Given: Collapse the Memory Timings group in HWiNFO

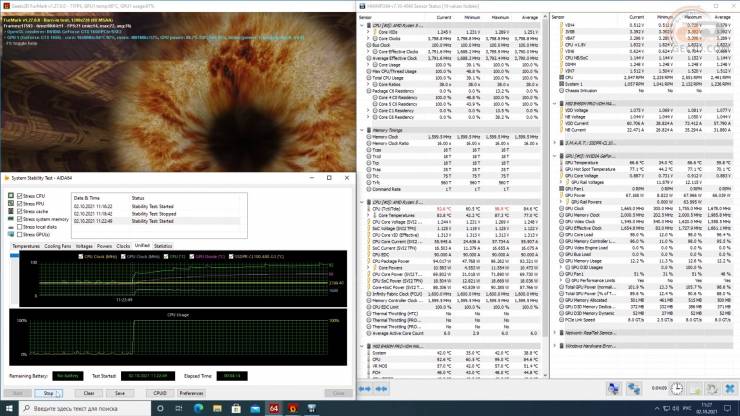Looking at the screenshot, I should (362, 130).
